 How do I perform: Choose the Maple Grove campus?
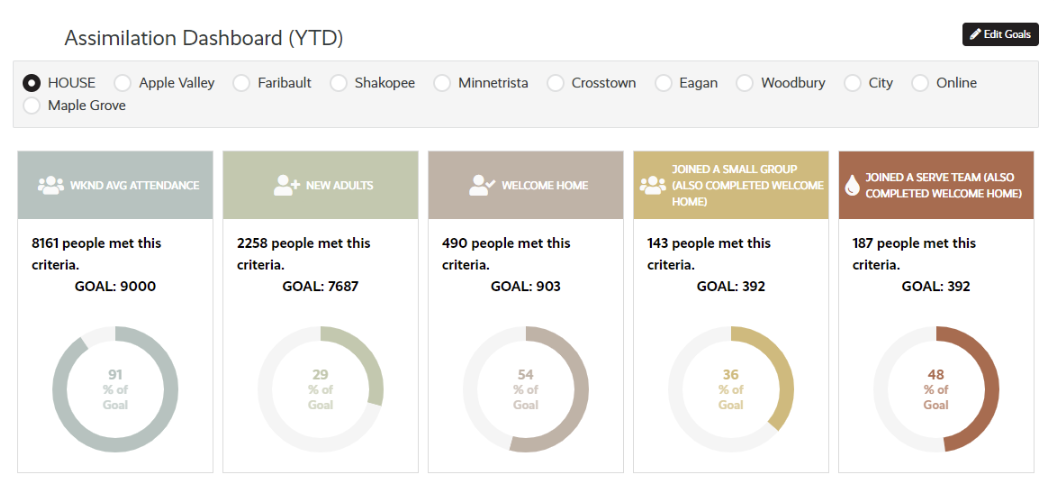pyautogui.click(x=31, y=105)
